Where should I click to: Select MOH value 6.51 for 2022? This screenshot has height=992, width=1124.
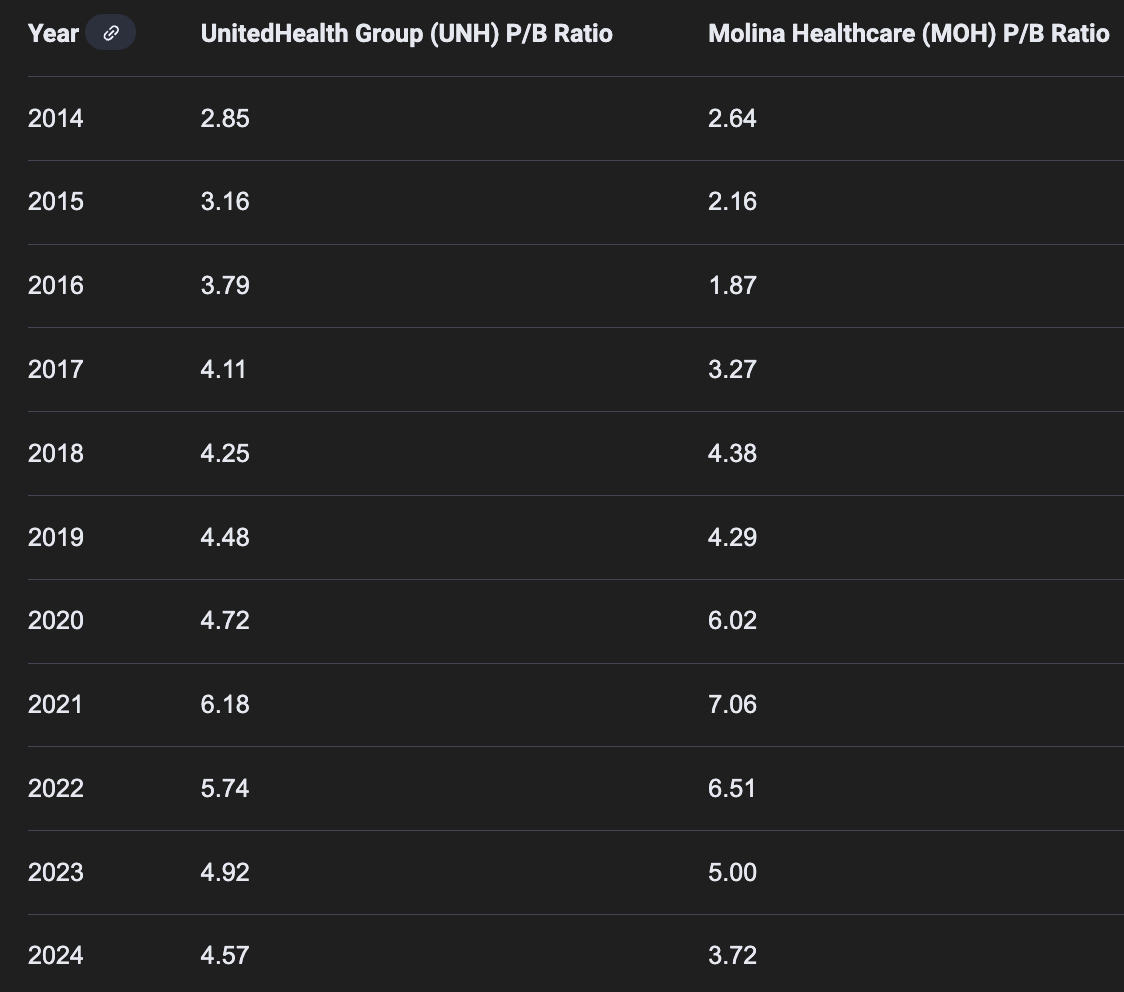[732, 788]
